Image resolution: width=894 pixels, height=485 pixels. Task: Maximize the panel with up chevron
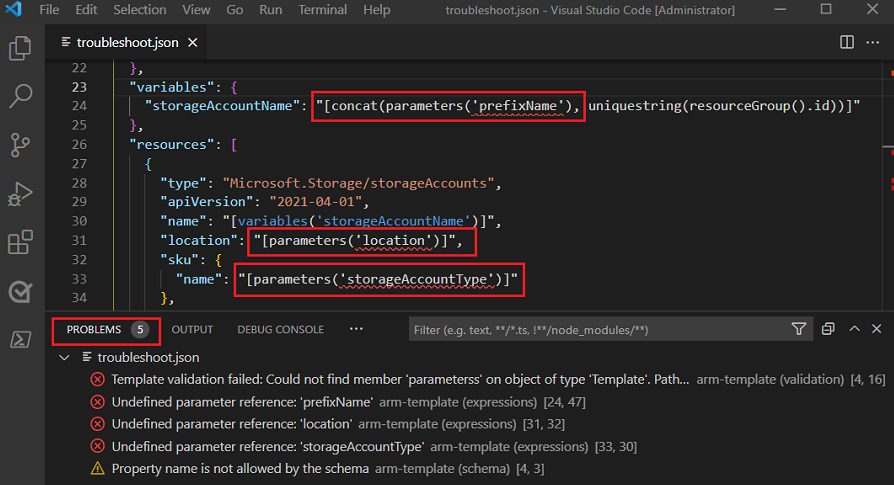point(854,329)
